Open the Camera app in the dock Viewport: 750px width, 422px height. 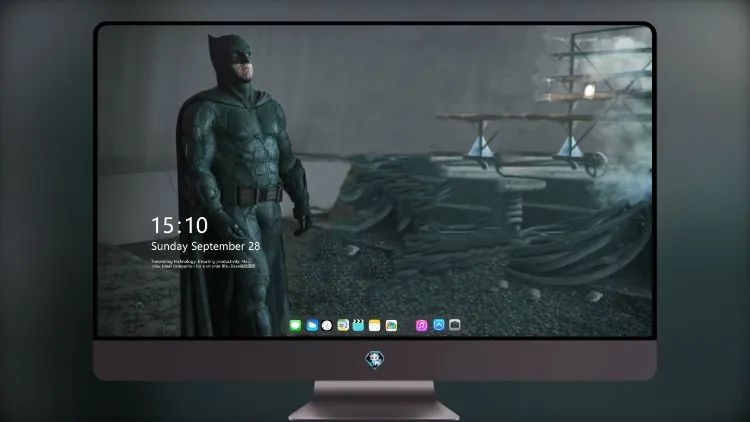(x=455, y=325)
